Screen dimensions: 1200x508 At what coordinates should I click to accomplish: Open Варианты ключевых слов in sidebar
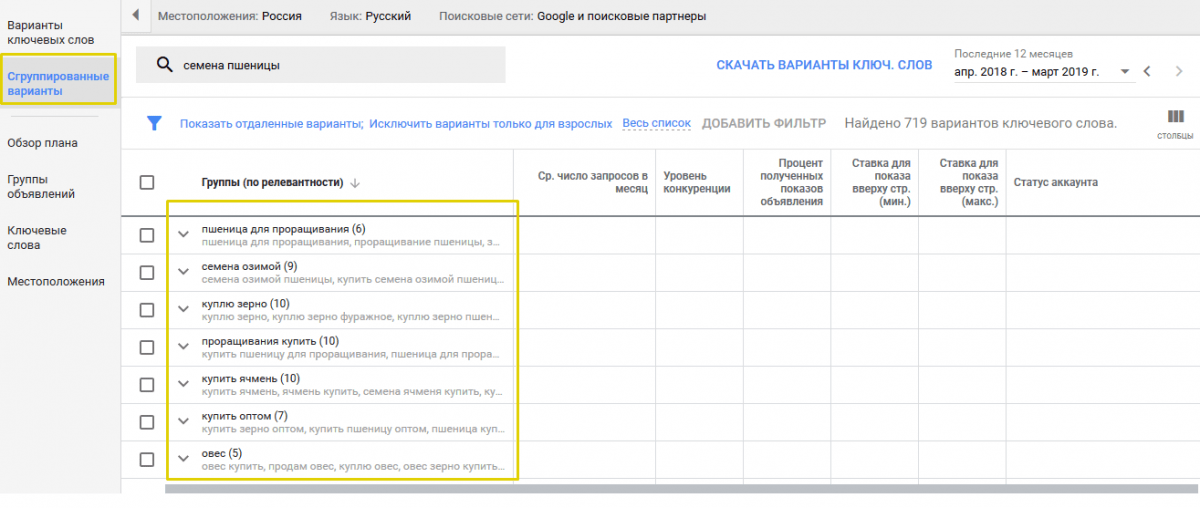pos(50,32)
